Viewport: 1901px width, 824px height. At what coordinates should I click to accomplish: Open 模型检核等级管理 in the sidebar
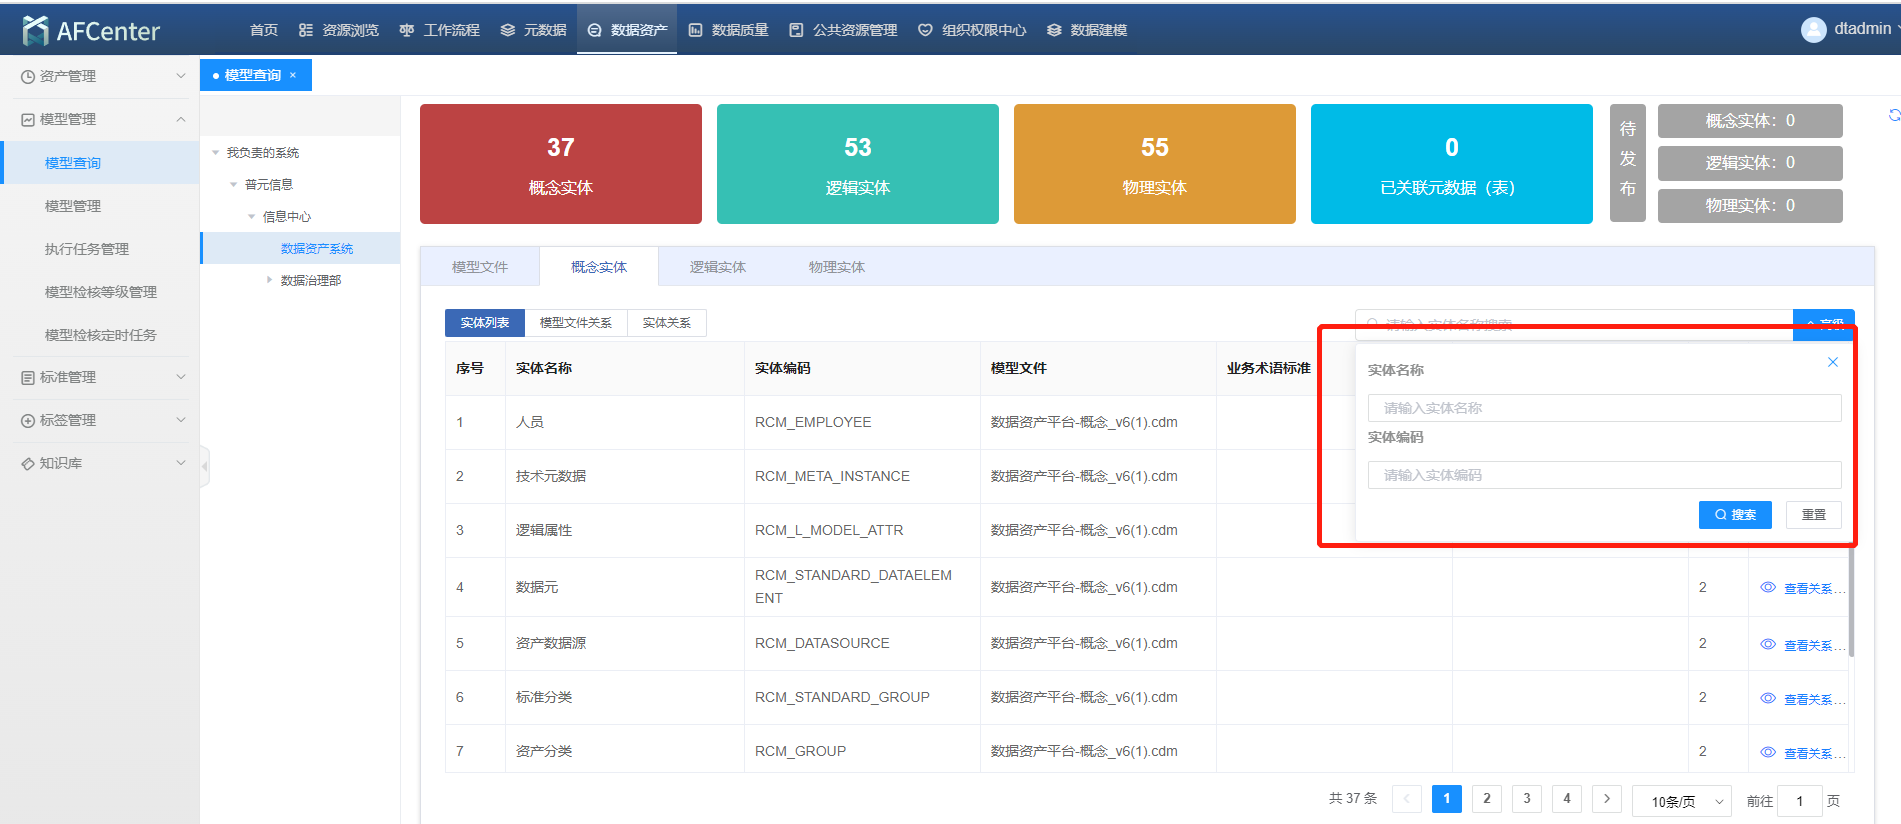[100, 292]
